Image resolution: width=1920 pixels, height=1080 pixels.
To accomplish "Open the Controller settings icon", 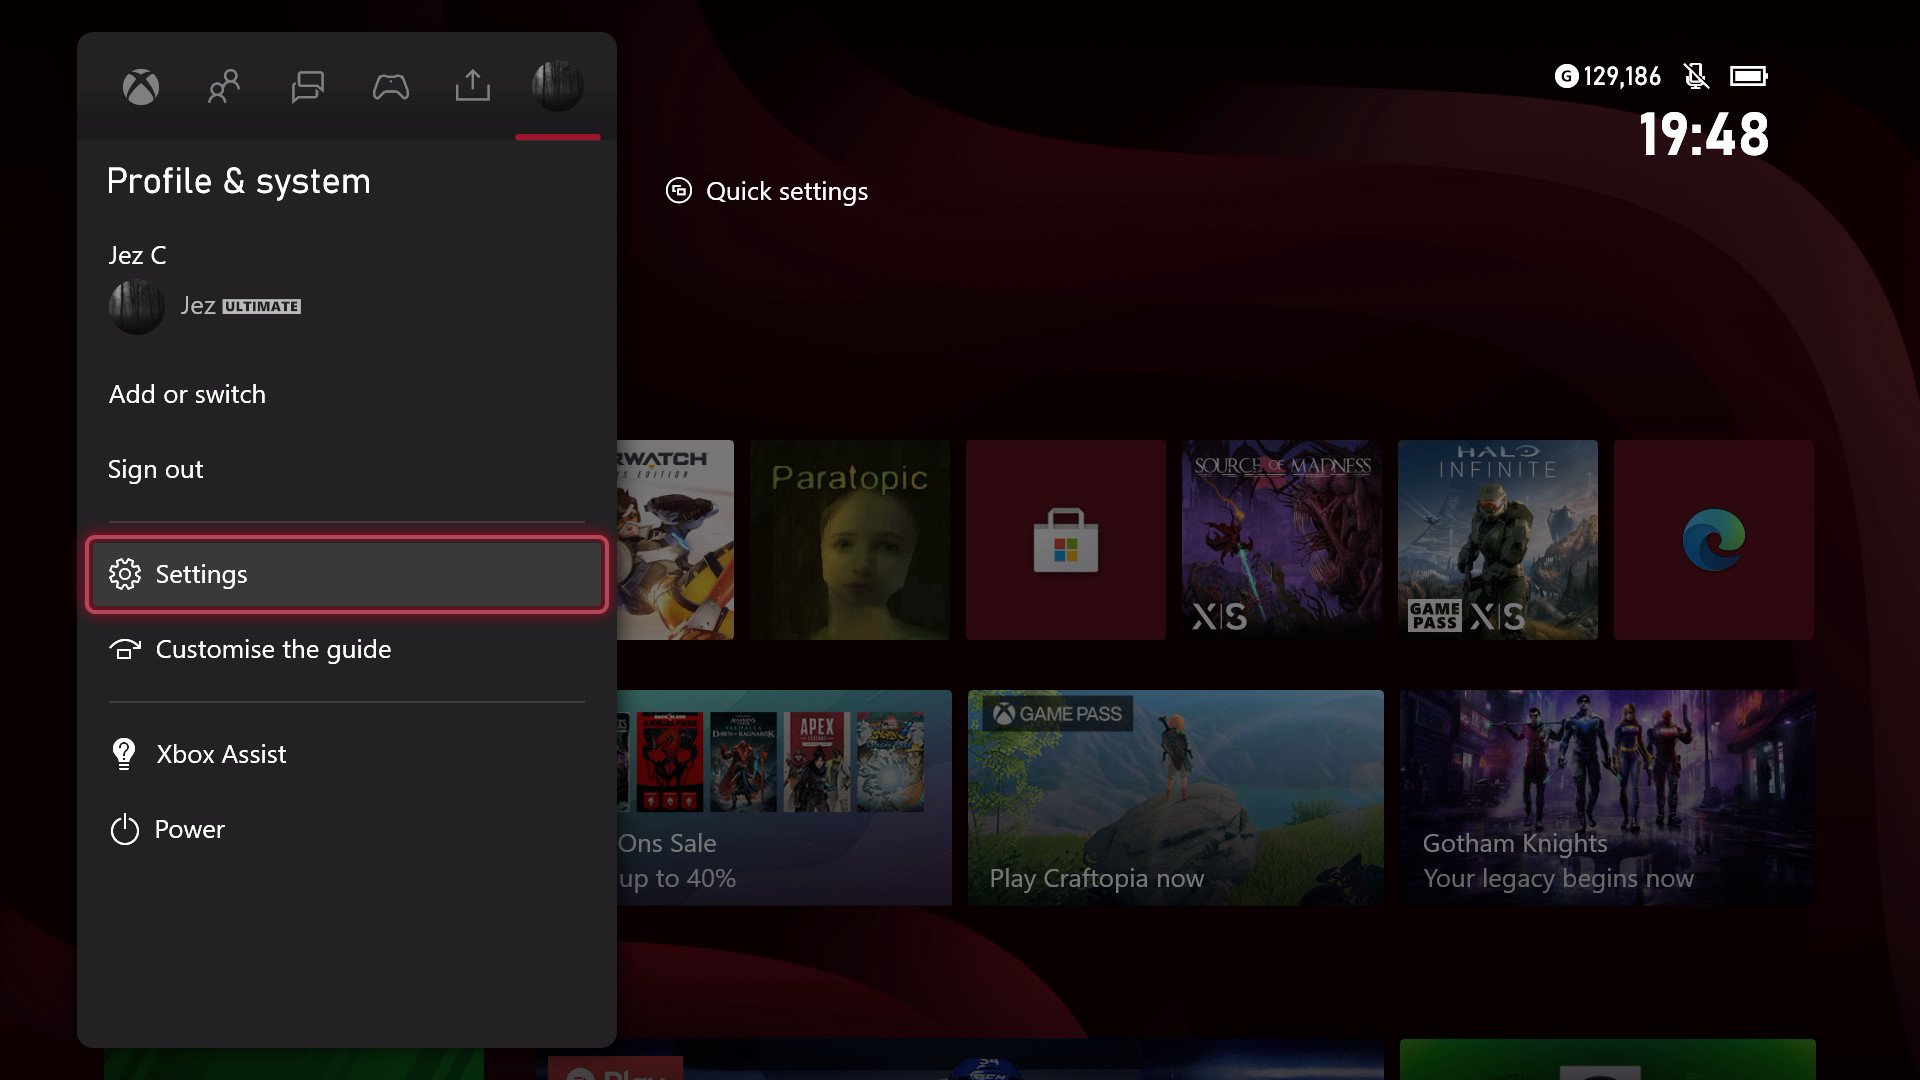I will pos(390,84).
